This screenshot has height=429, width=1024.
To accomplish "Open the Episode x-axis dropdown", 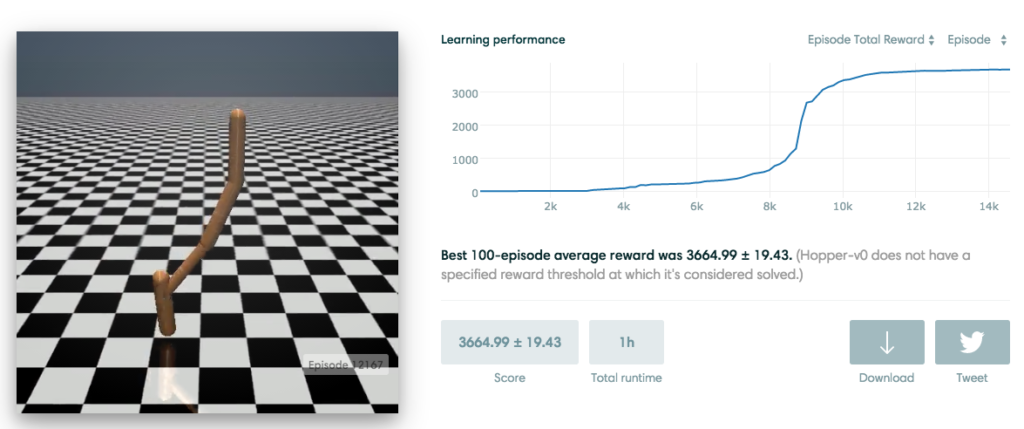I will coord(977,40).
